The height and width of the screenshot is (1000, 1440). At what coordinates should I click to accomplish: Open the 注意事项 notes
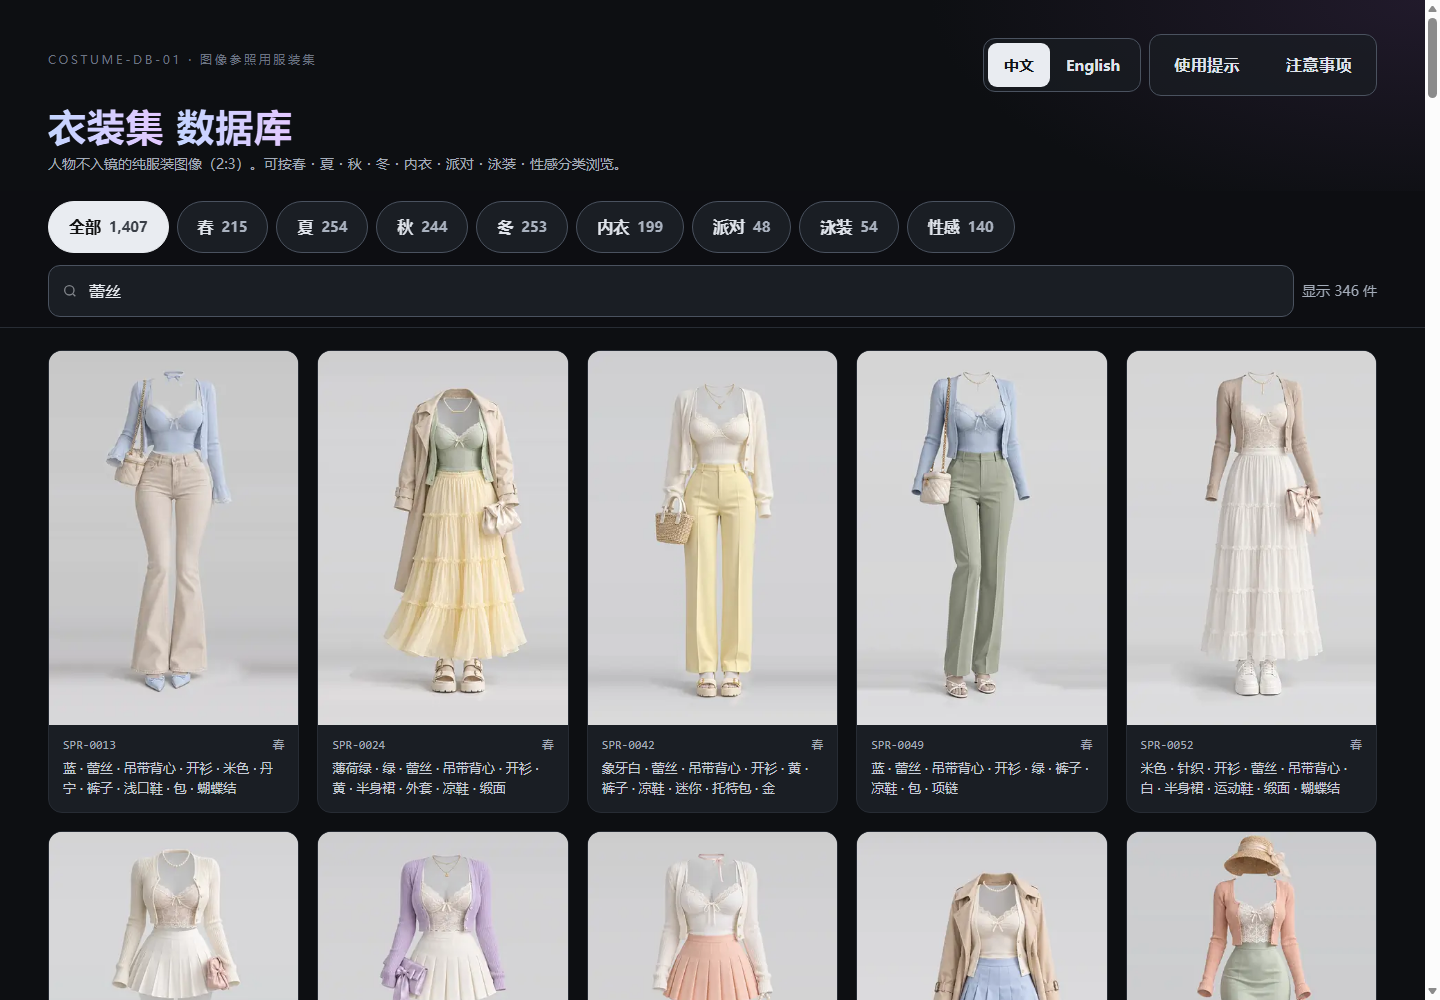pos(1318,65)
